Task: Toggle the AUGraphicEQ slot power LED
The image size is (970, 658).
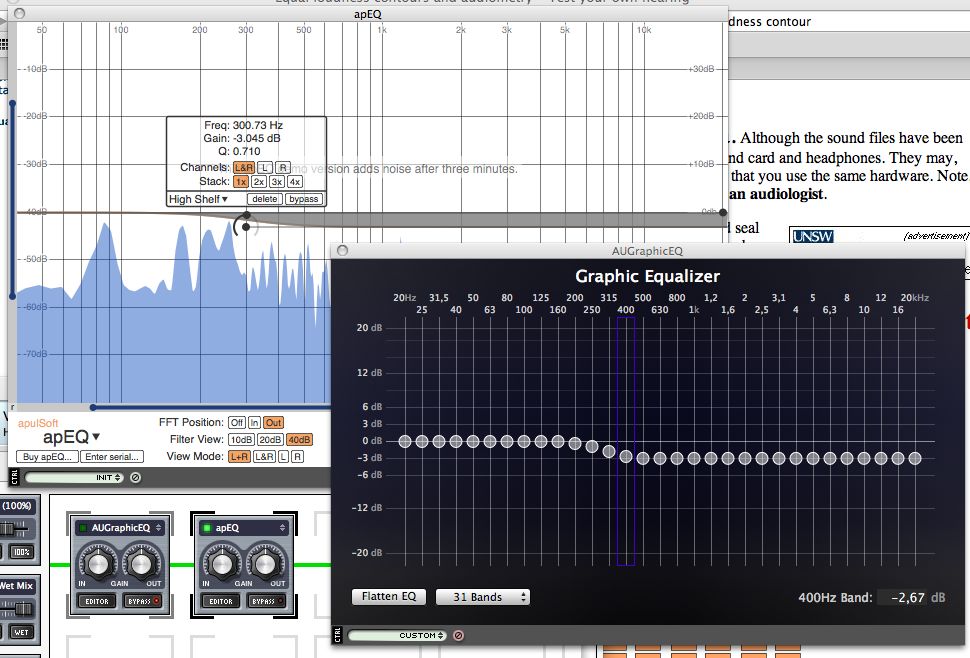Action: 83,528
